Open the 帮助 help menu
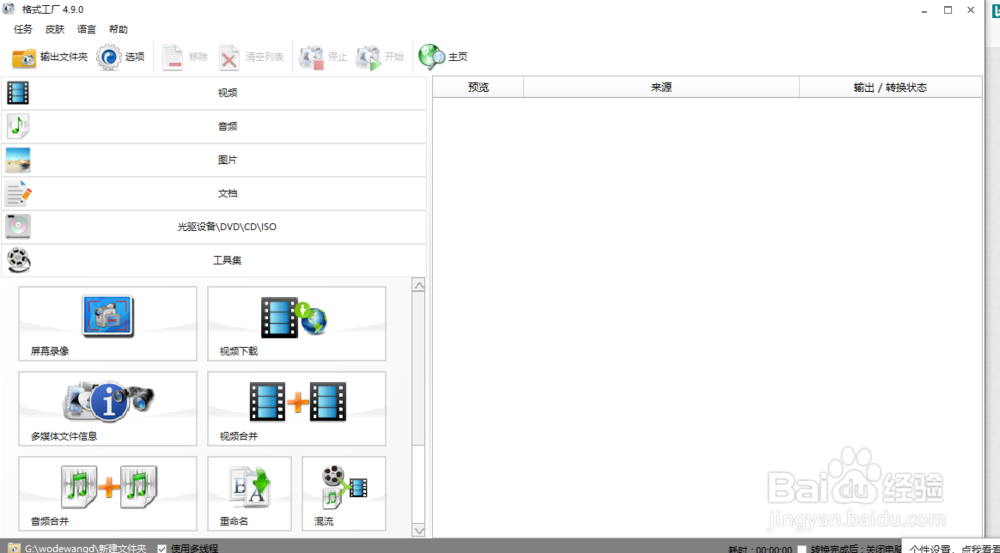The width and height of the screenshot is (1000, 553). [x=119, y=29]
